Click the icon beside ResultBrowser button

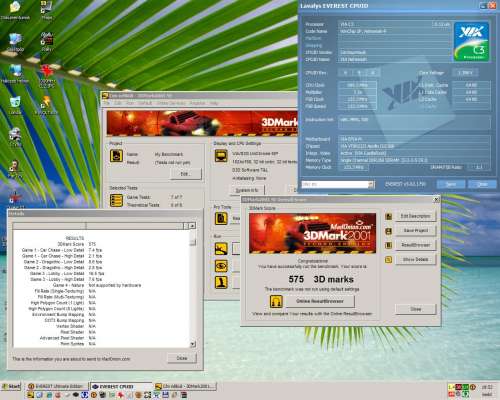388,245
